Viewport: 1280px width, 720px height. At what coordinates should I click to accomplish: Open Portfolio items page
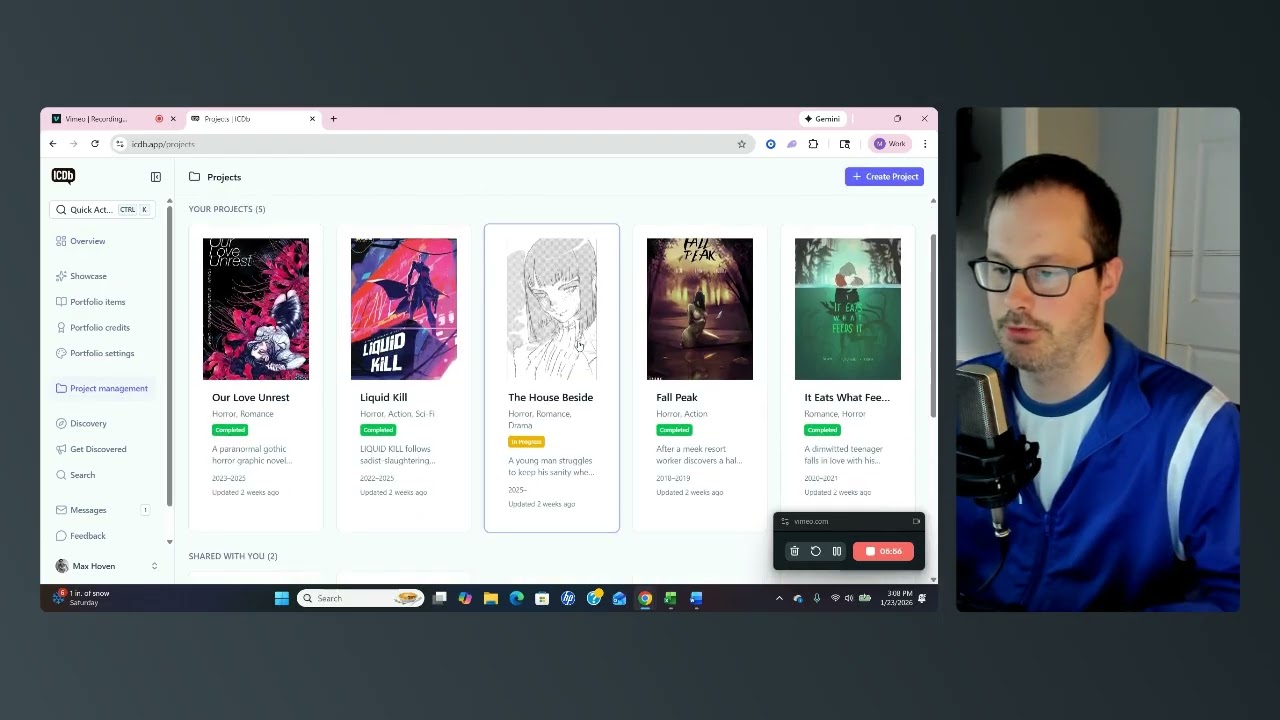pyautogui.click(x=97, y=302)
